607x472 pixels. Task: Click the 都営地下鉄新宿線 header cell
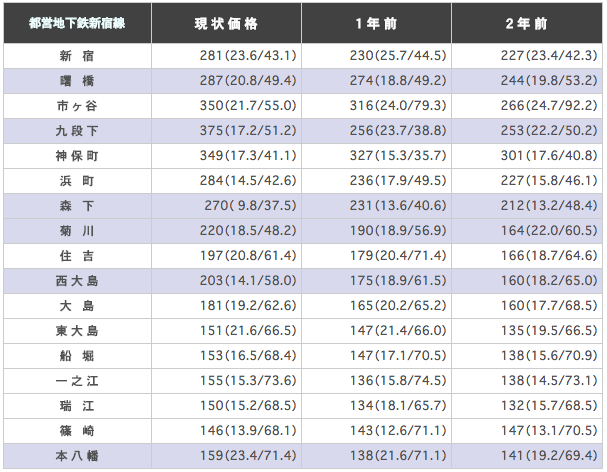[77, 23]
